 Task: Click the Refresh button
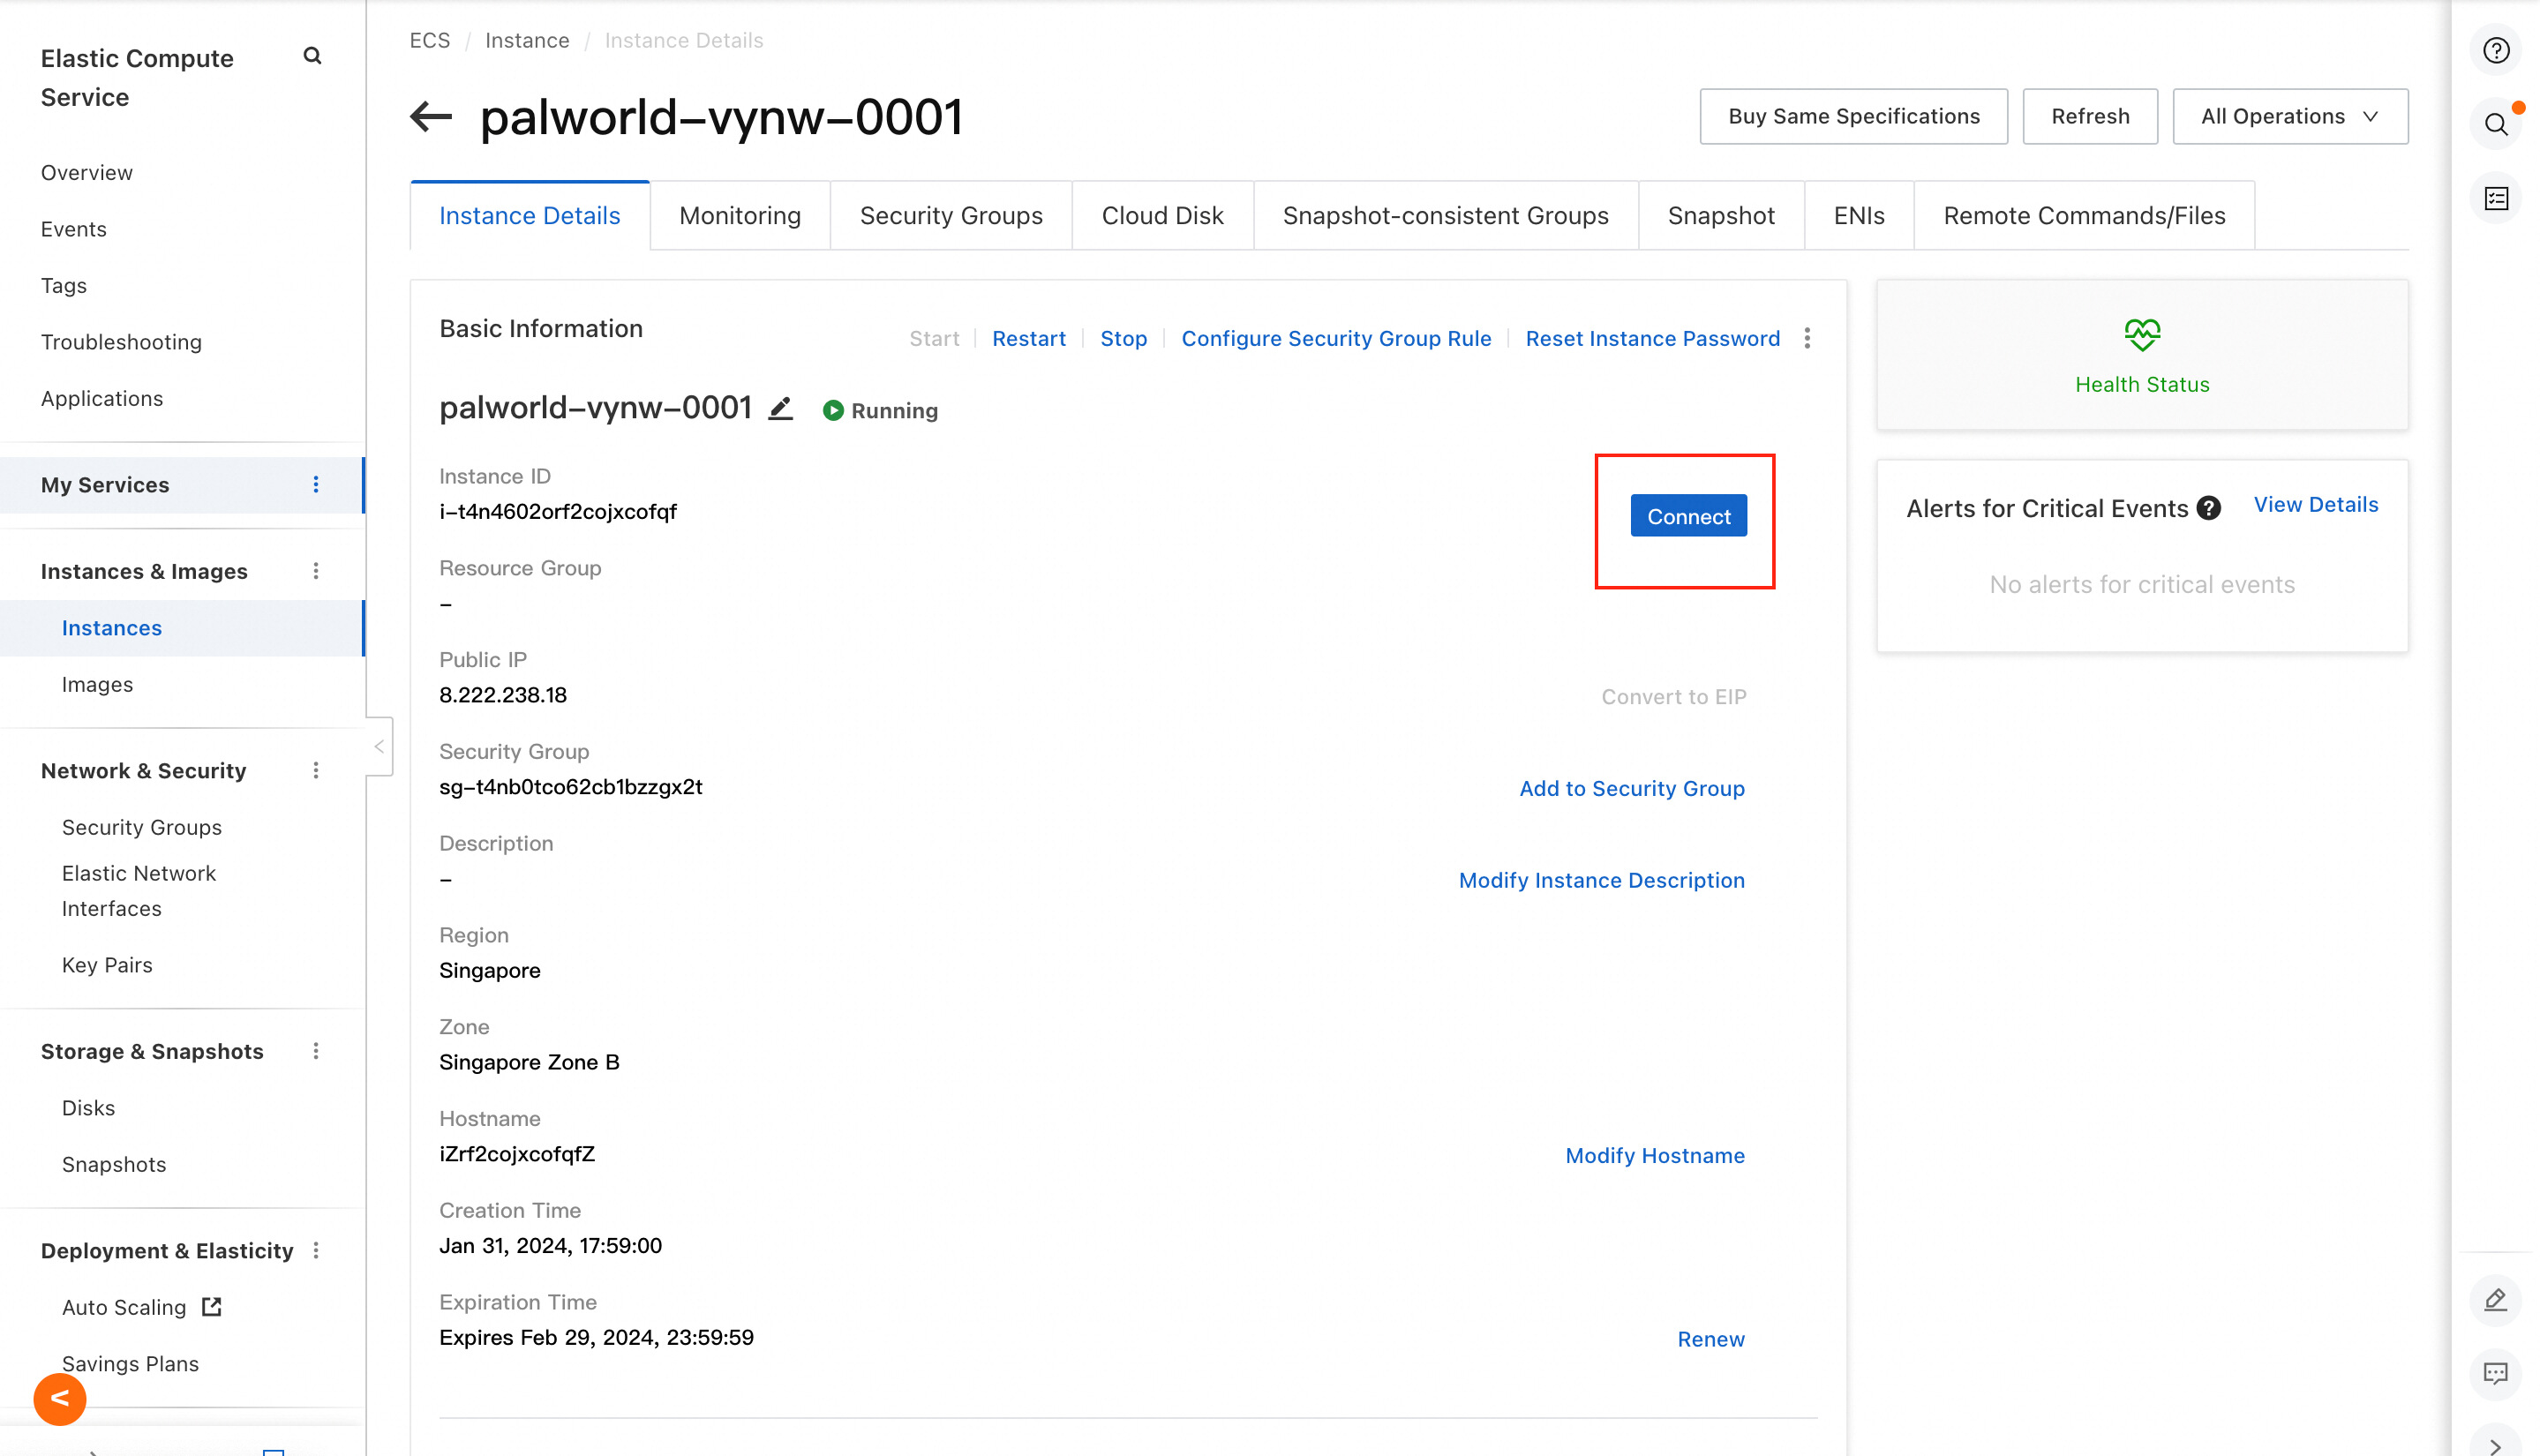pos(2090,116)
